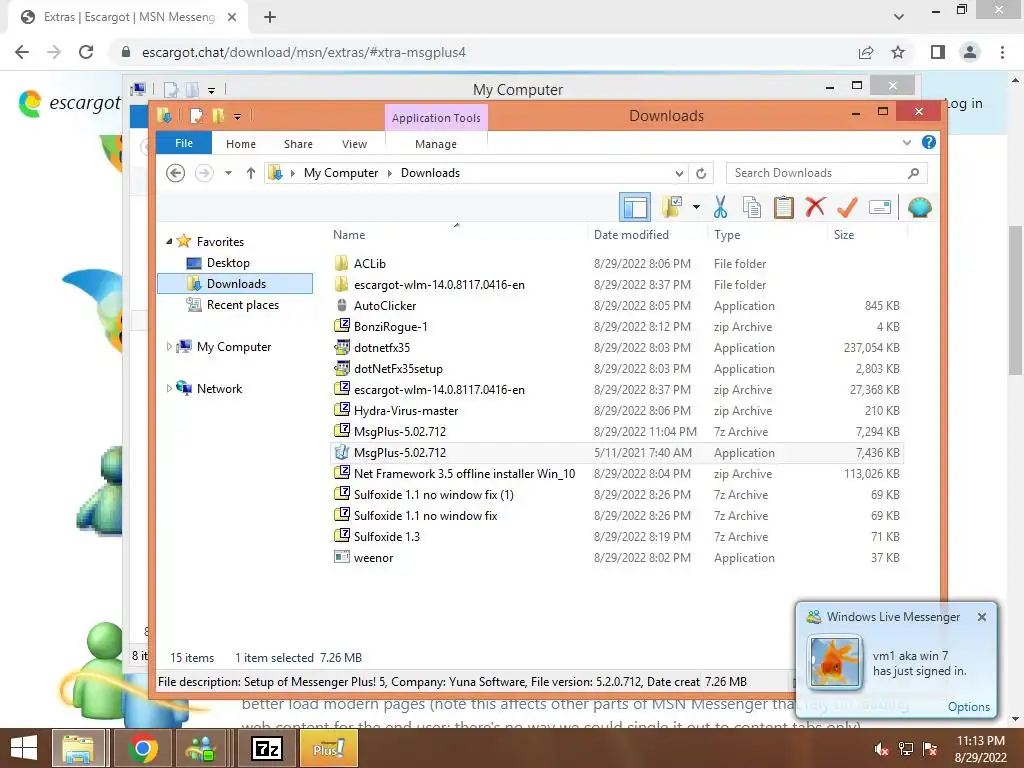1024x768 pixels.
Task: Click the Paste clipboard icon
Action: [x=783, y=208]
